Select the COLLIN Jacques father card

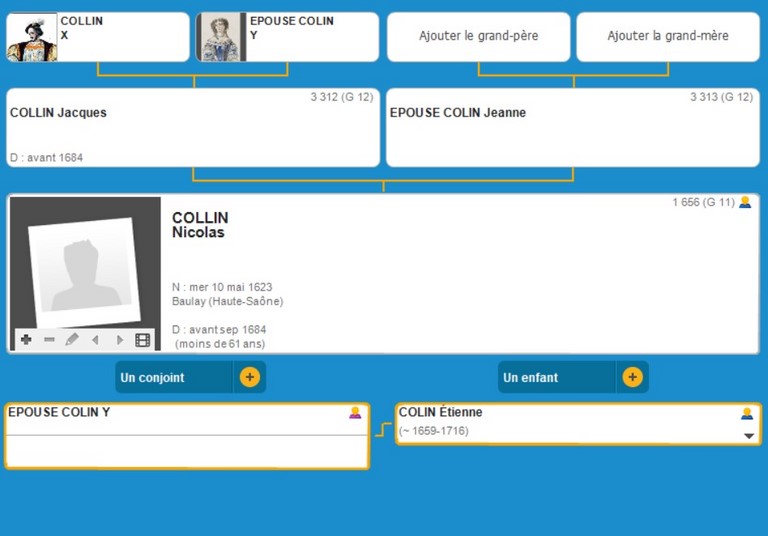click(x=193, y=128)
